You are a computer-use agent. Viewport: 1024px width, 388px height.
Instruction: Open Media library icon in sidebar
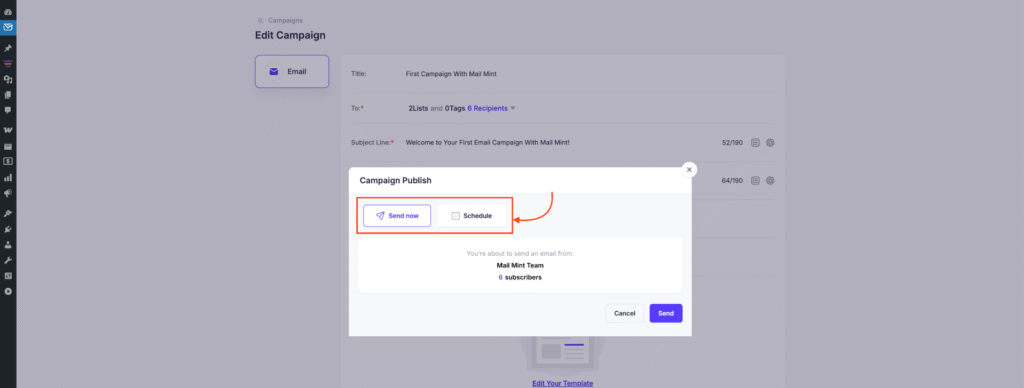tap(8, 80)
